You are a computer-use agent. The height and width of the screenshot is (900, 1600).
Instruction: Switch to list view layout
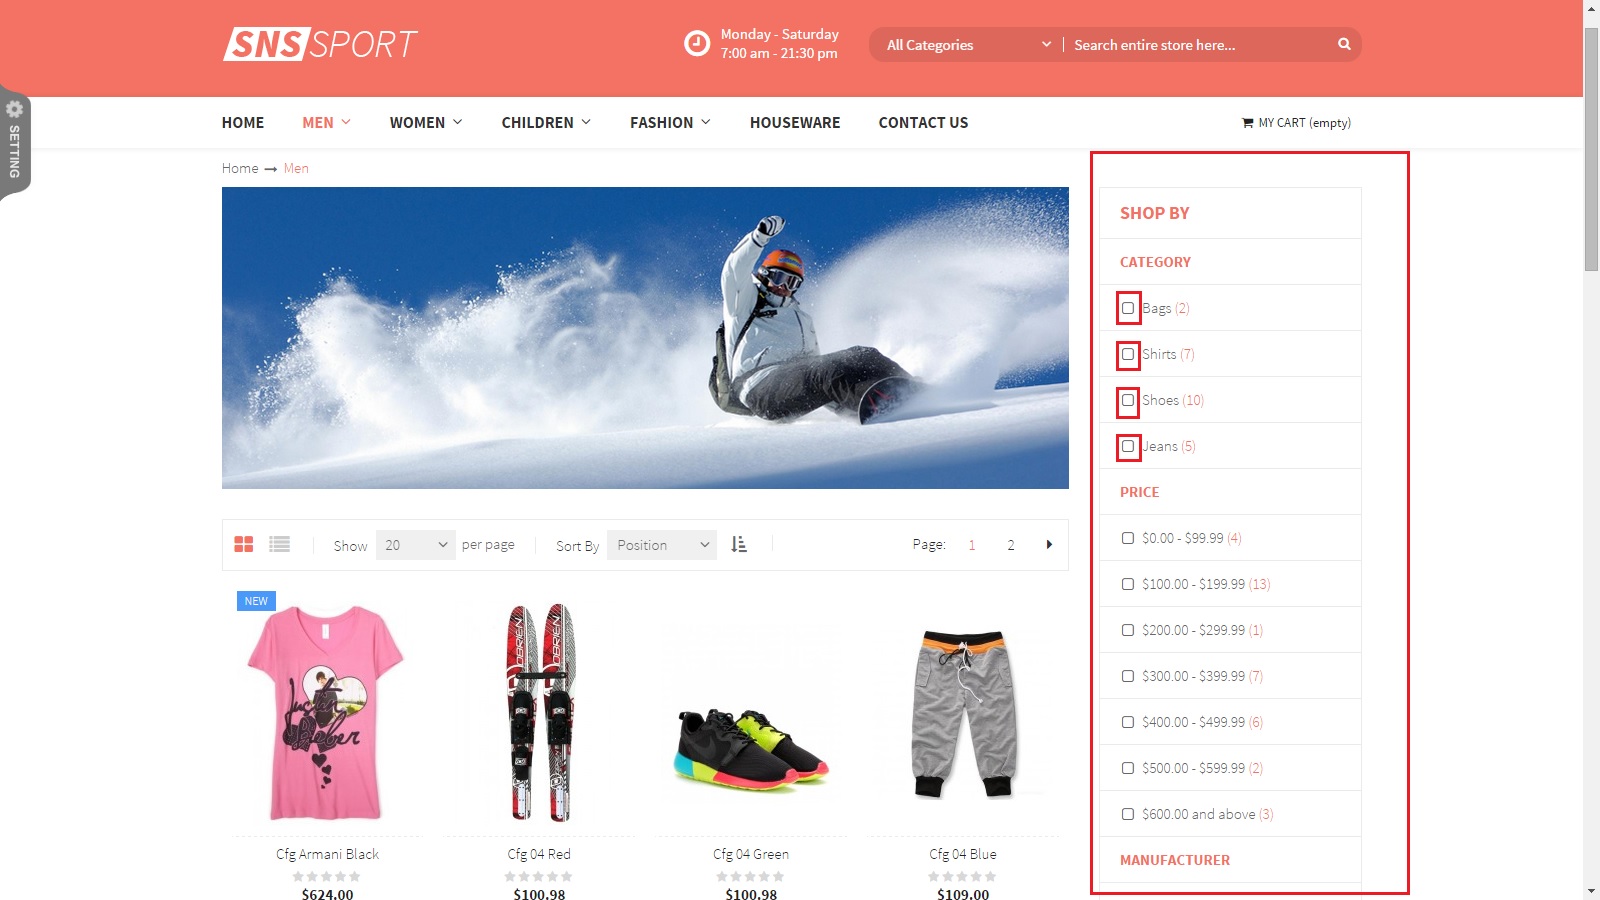click(280, 544)
